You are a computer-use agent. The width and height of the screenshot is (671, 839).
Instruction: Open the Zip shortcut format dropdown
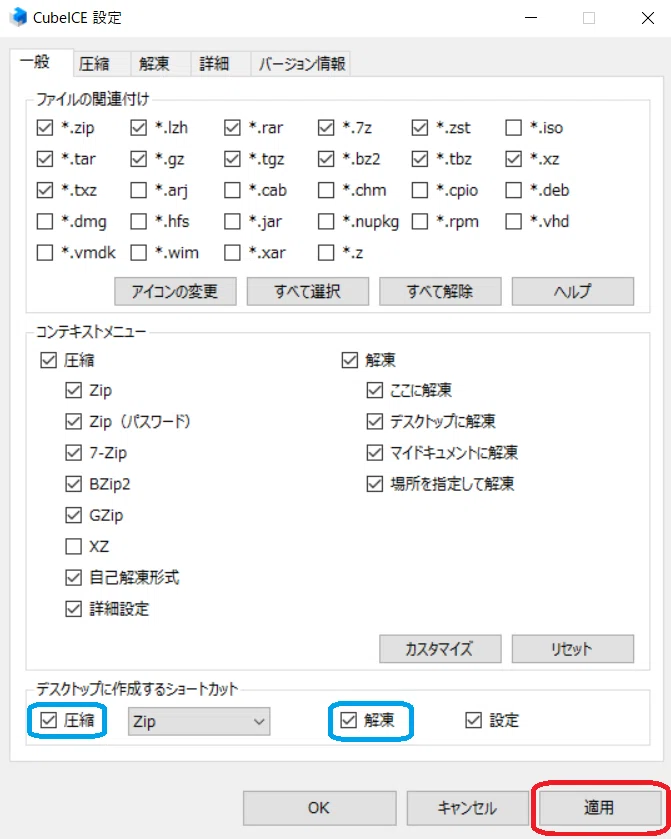tap(199, 721)
